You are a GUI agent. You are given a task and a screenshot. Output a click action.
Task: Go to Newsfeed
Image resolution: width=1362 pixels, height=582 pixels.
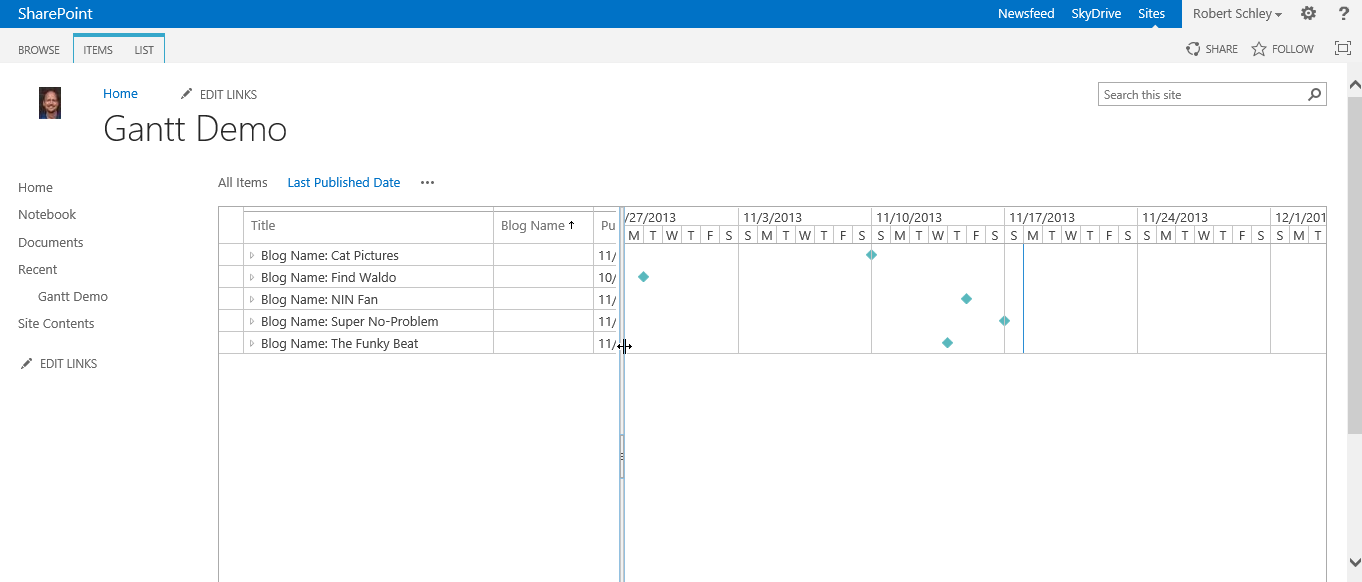click(x=1026, y=13)
